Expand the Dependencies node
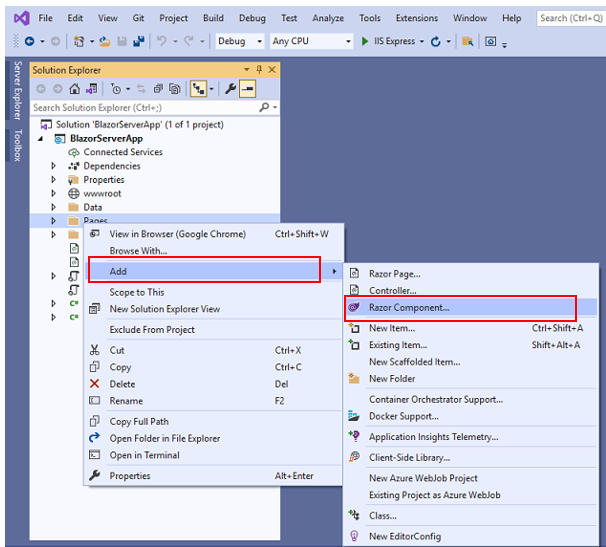Image resolution: width=606 pixels, height=547 pixels. pos(53,166)
